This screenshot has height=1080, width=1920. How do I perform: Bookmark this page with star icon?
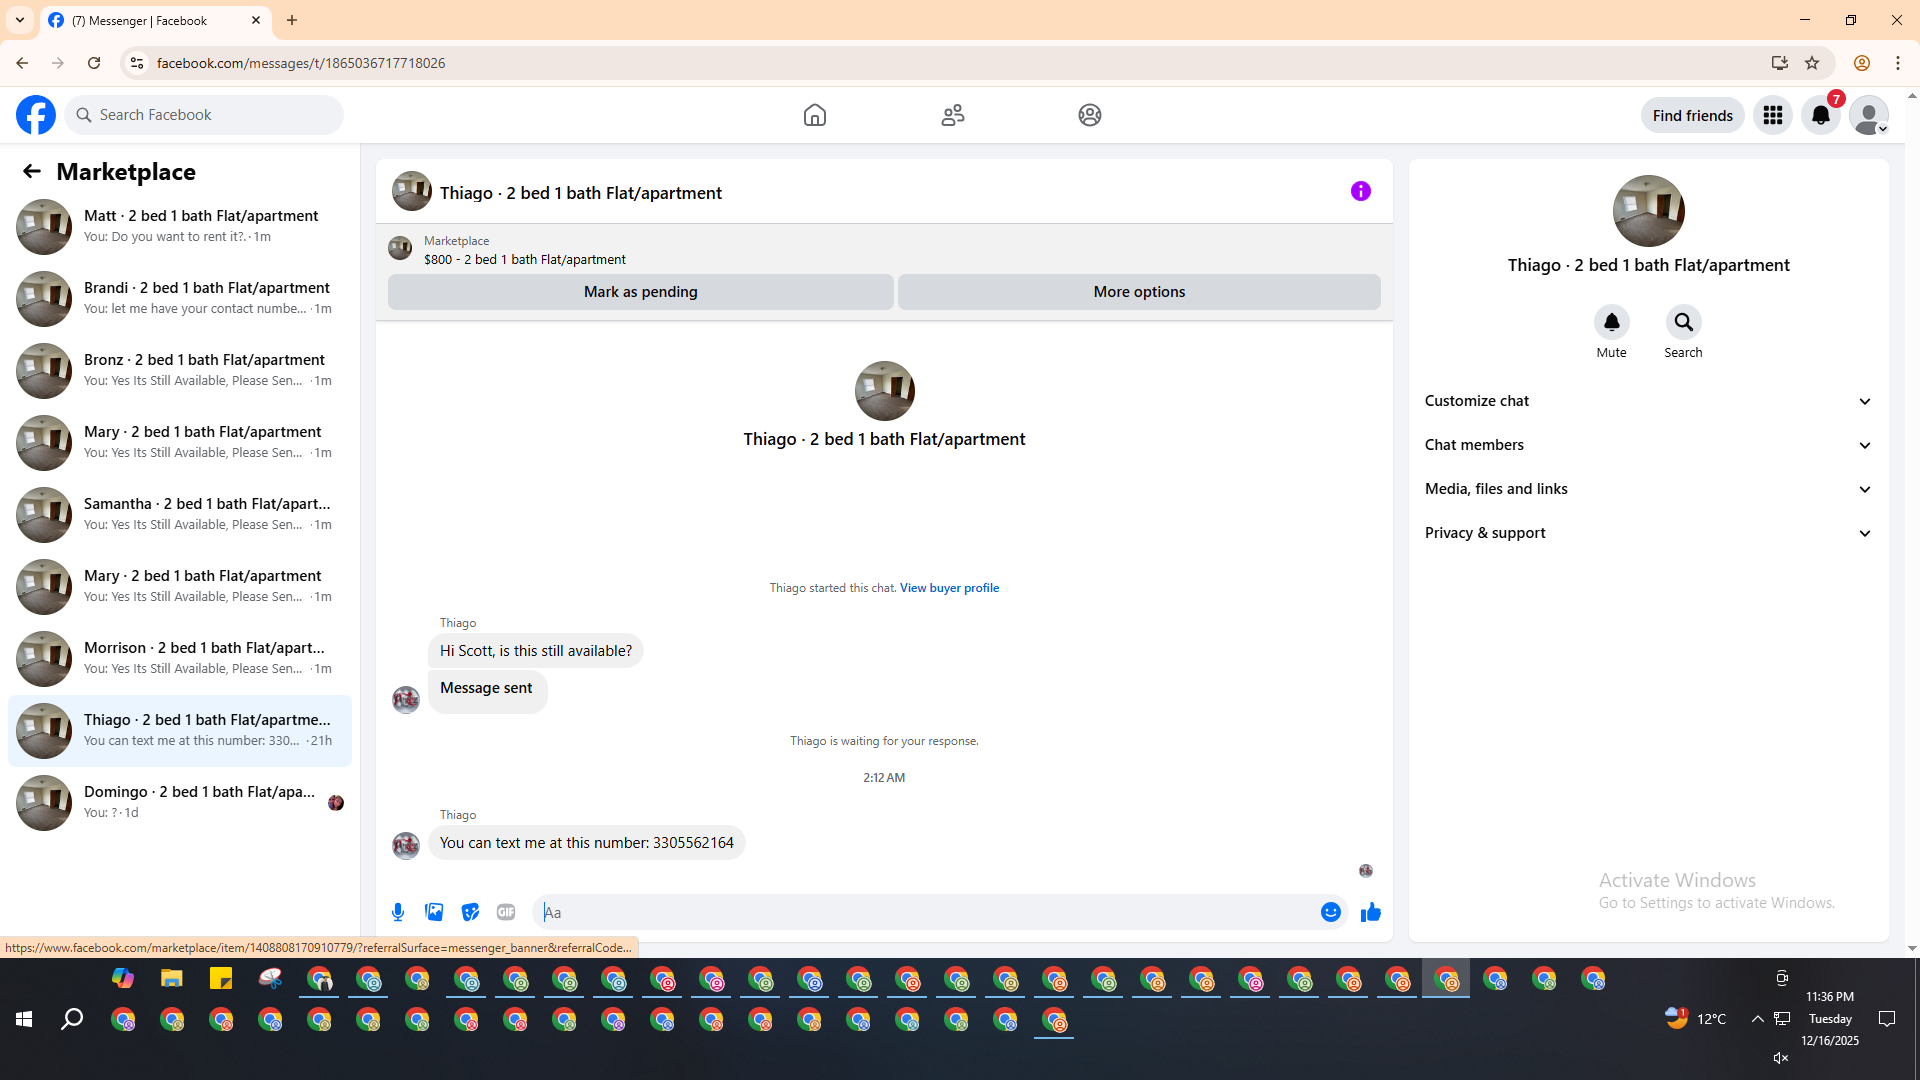(x=1812, y=63)
